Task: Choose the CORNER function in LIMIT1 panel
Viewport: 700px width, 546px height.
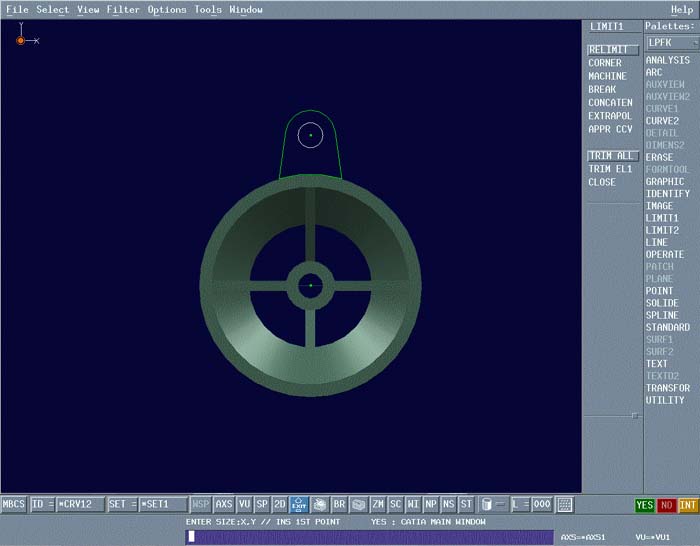Action: tap(605, 63)
